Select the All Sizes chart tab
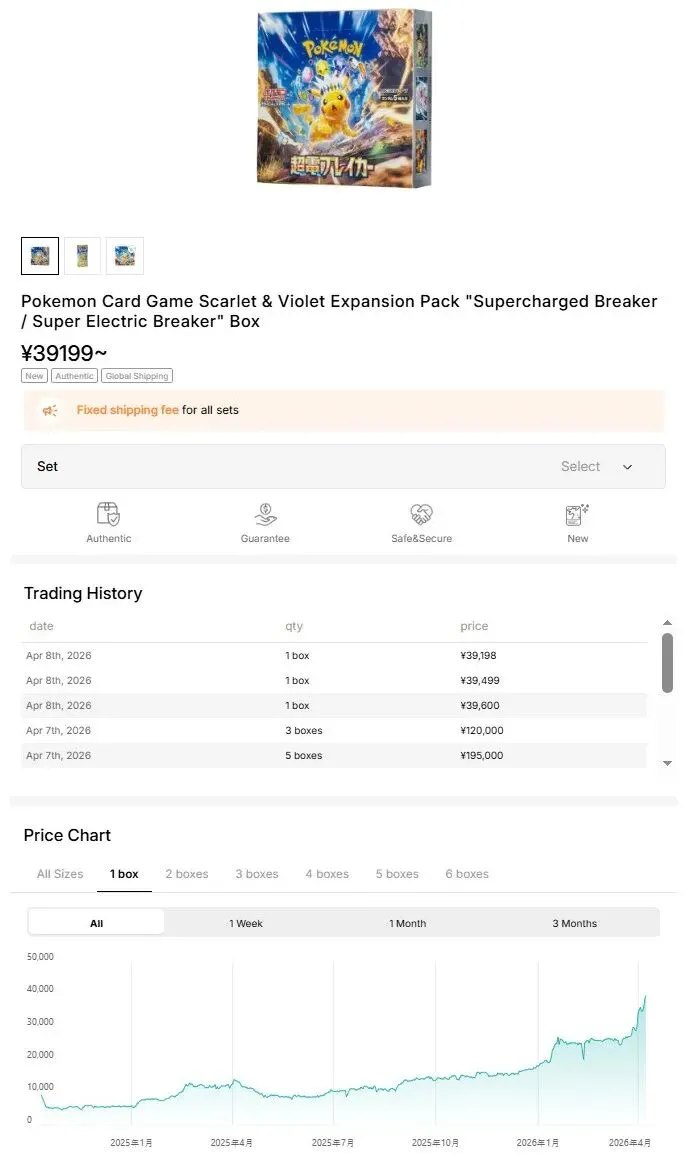This screenshot has width=687, height=1173. click(x=60, y=874)
